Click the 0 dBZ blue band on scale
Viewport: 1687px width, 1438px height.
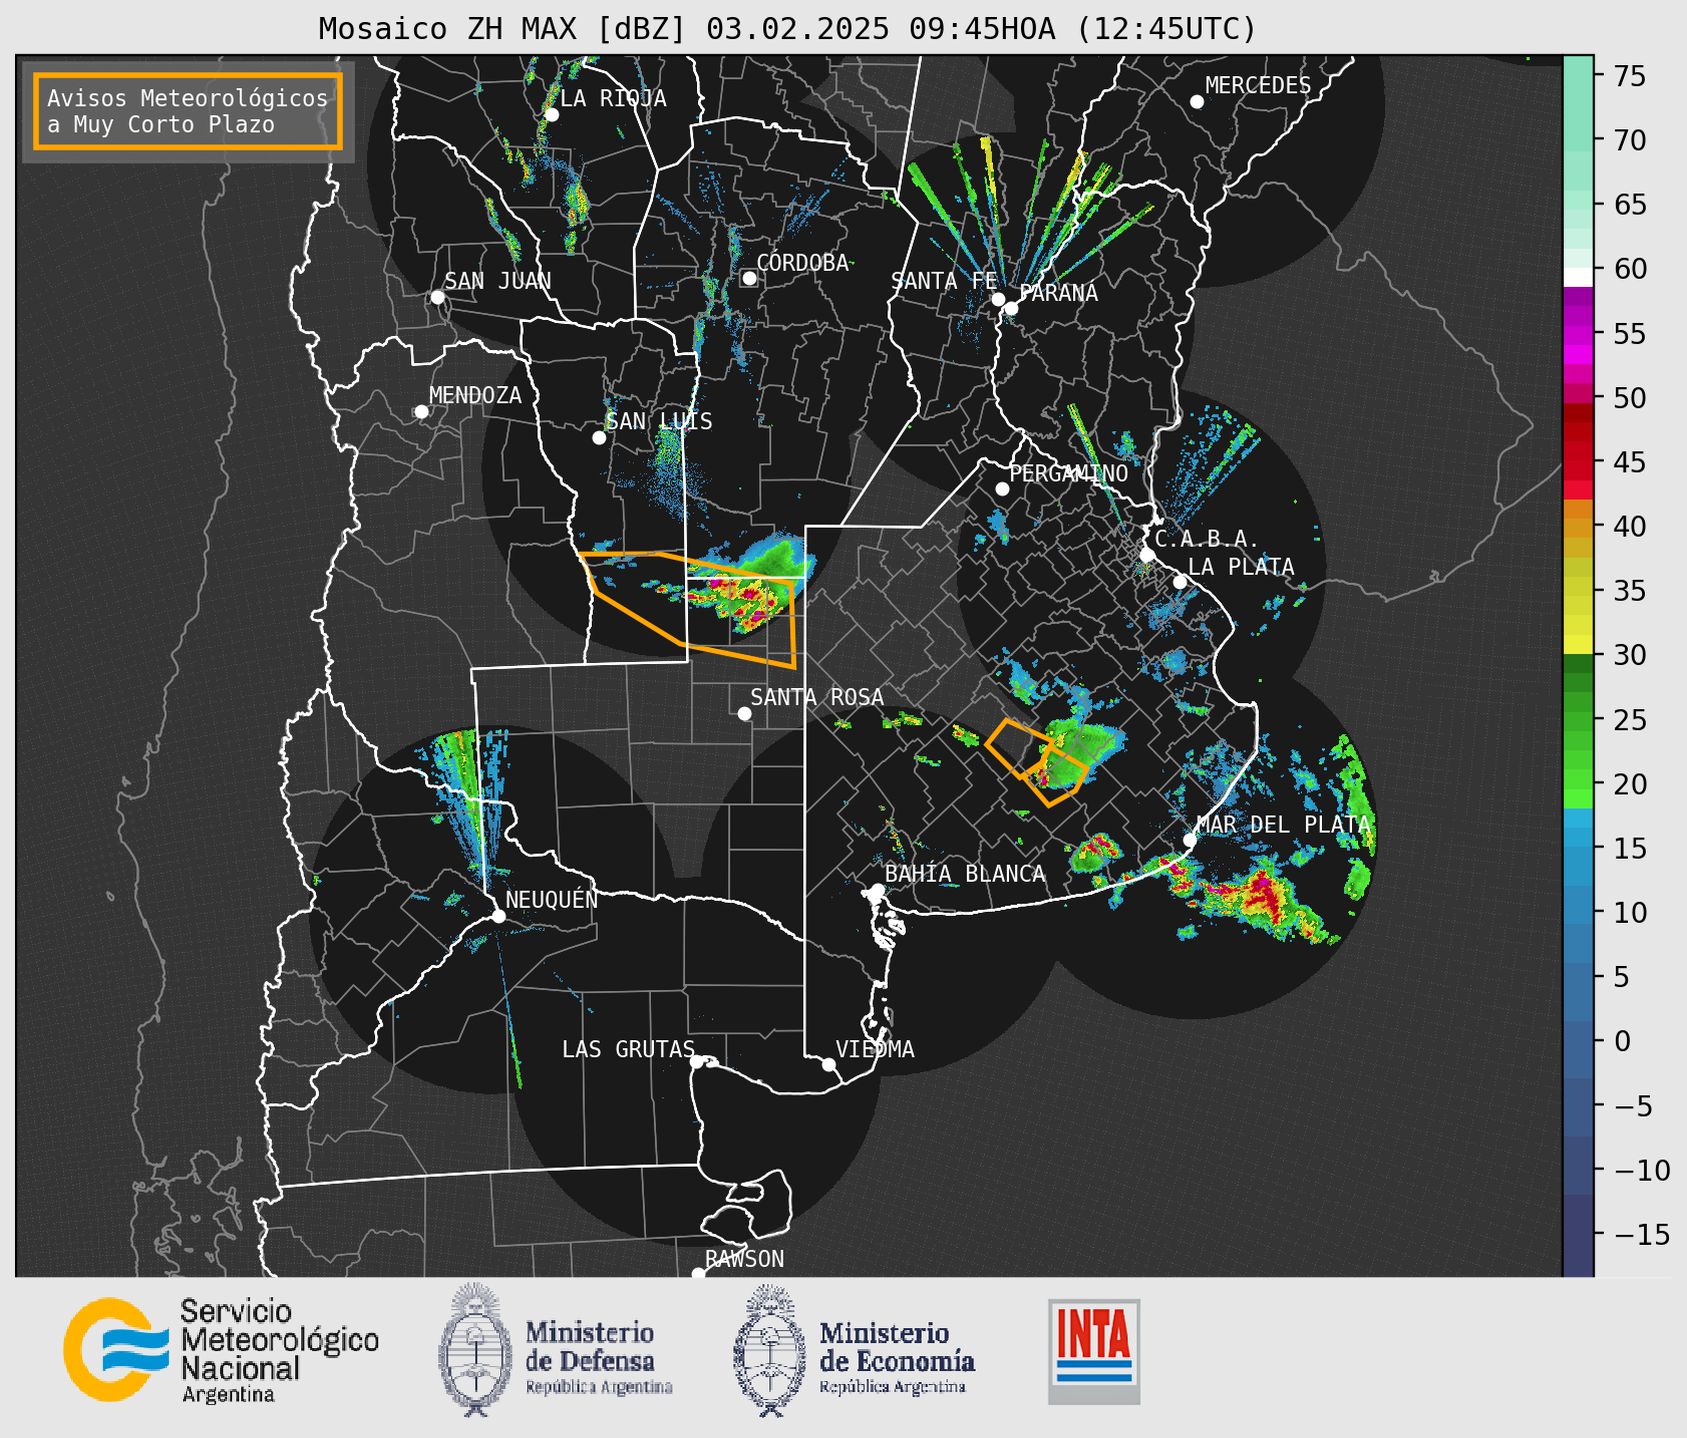(1578, 1041)
